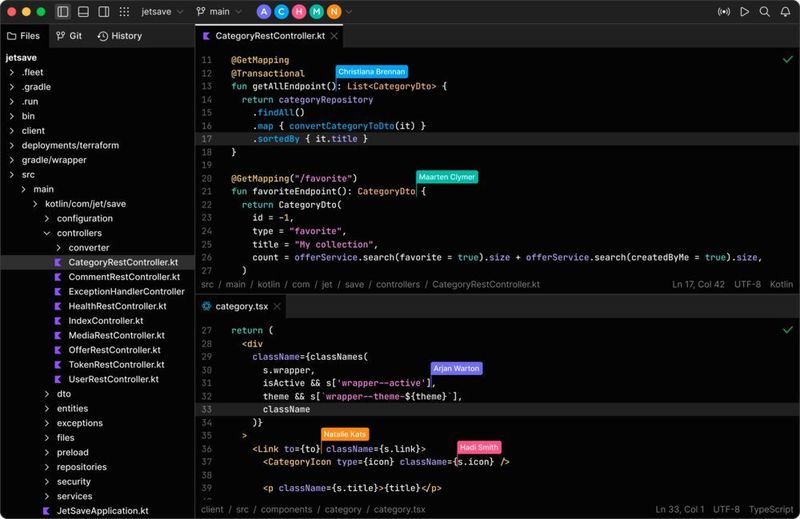Close the category.tsx tab
Image resolution: width=800 pixels, height=519 pixels.
pos(277,306)
